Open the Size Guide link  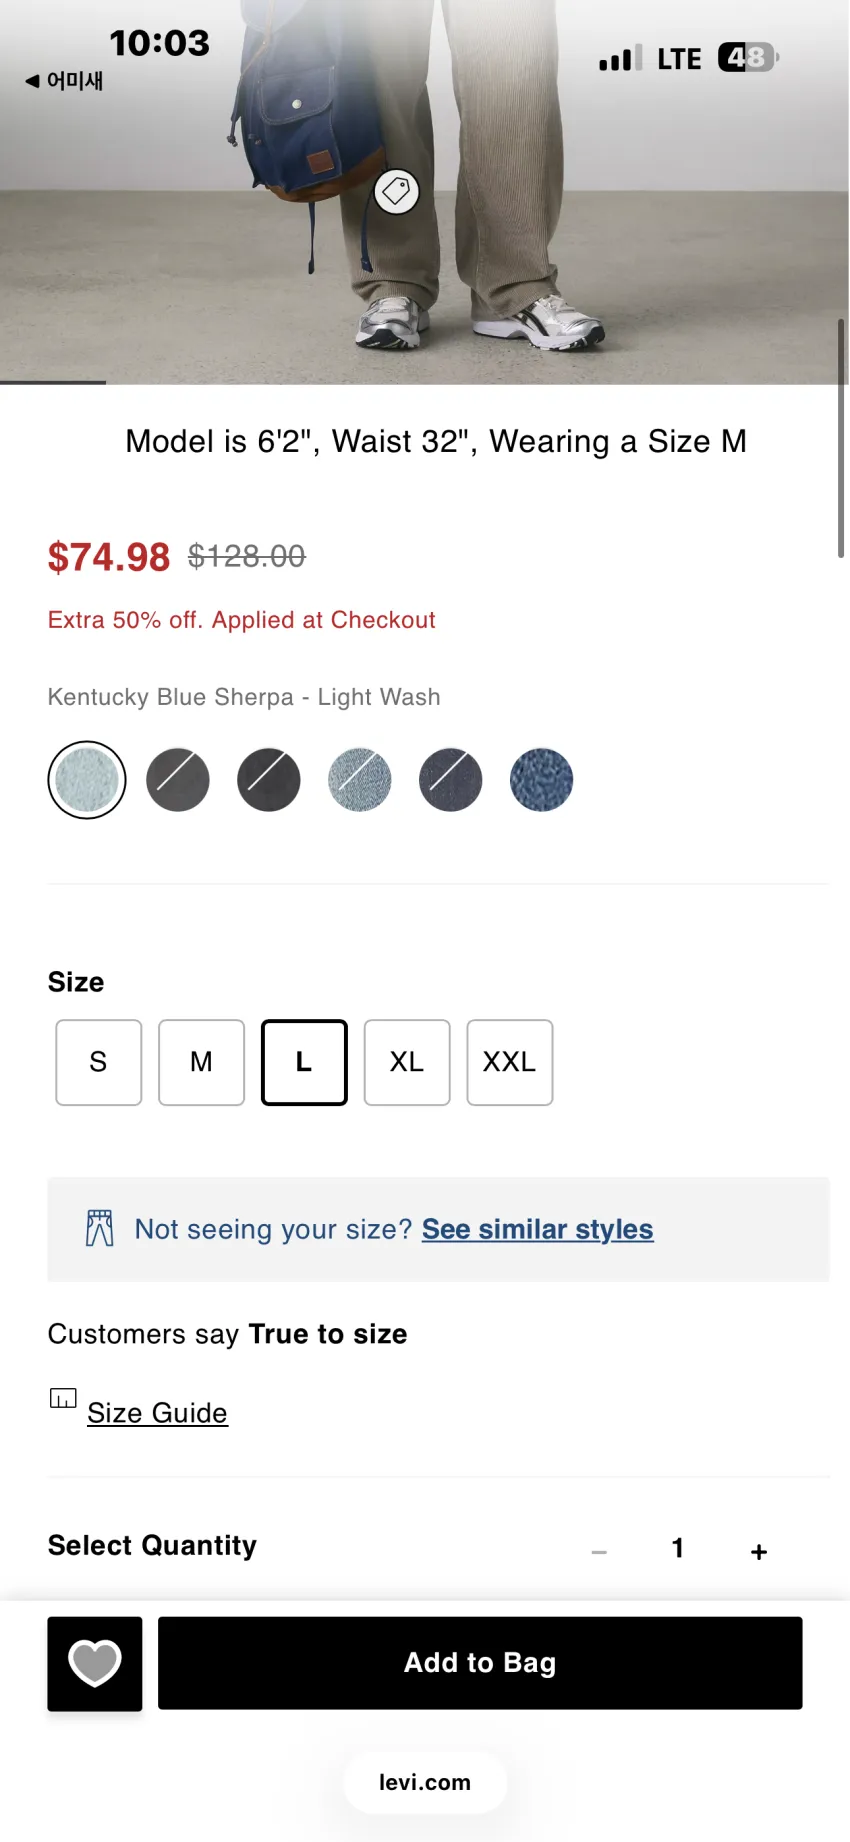point(157,1413)
